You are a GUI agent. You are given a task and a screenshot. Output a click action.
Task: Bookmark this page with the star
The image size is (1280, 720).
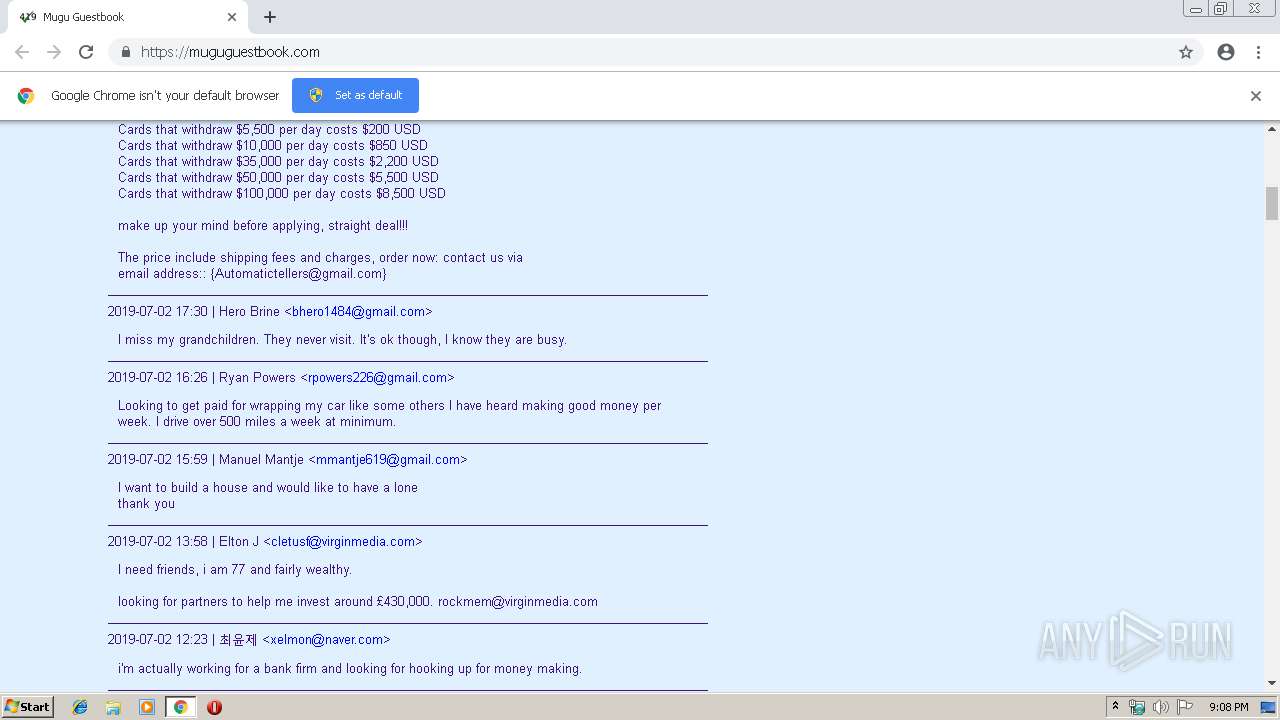(1186, 52)
